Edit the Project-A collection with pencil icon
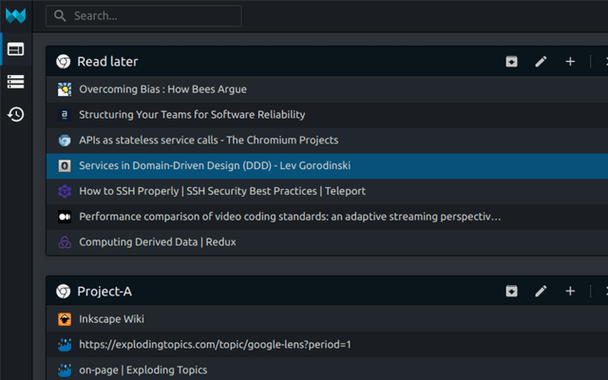The height and width of the screenshot is (380, 608). click(x=541, y=291)
